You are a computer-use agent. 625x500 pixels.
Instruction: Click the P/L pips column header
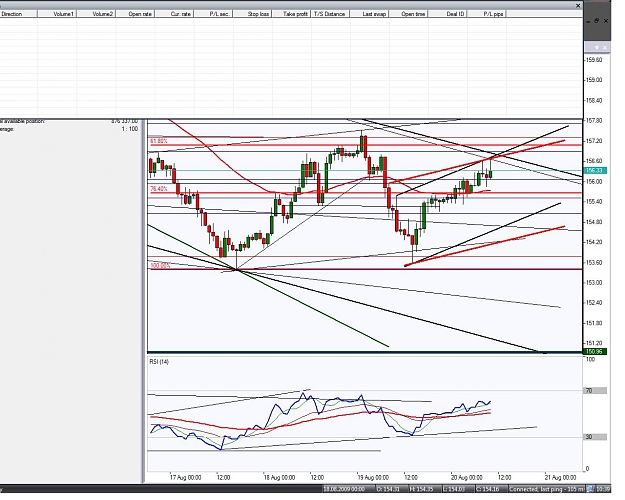click(x=487, y=14)
